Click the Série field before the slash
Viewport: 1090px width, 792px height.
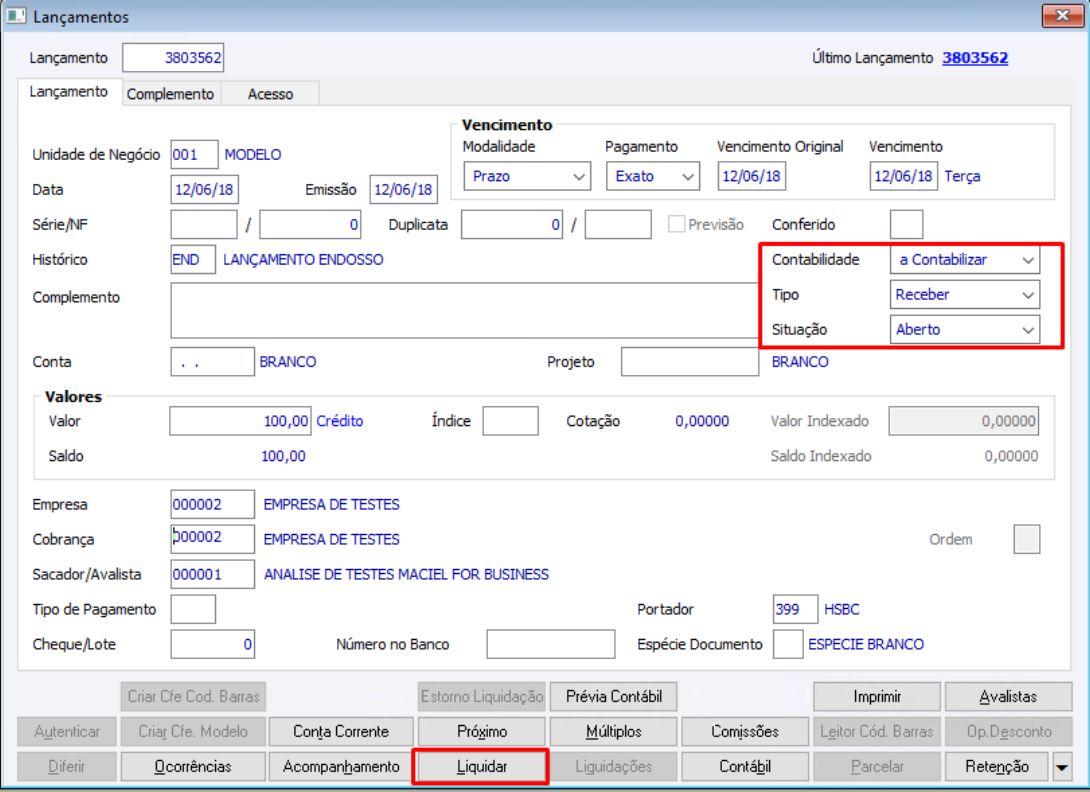coord(204,225)
